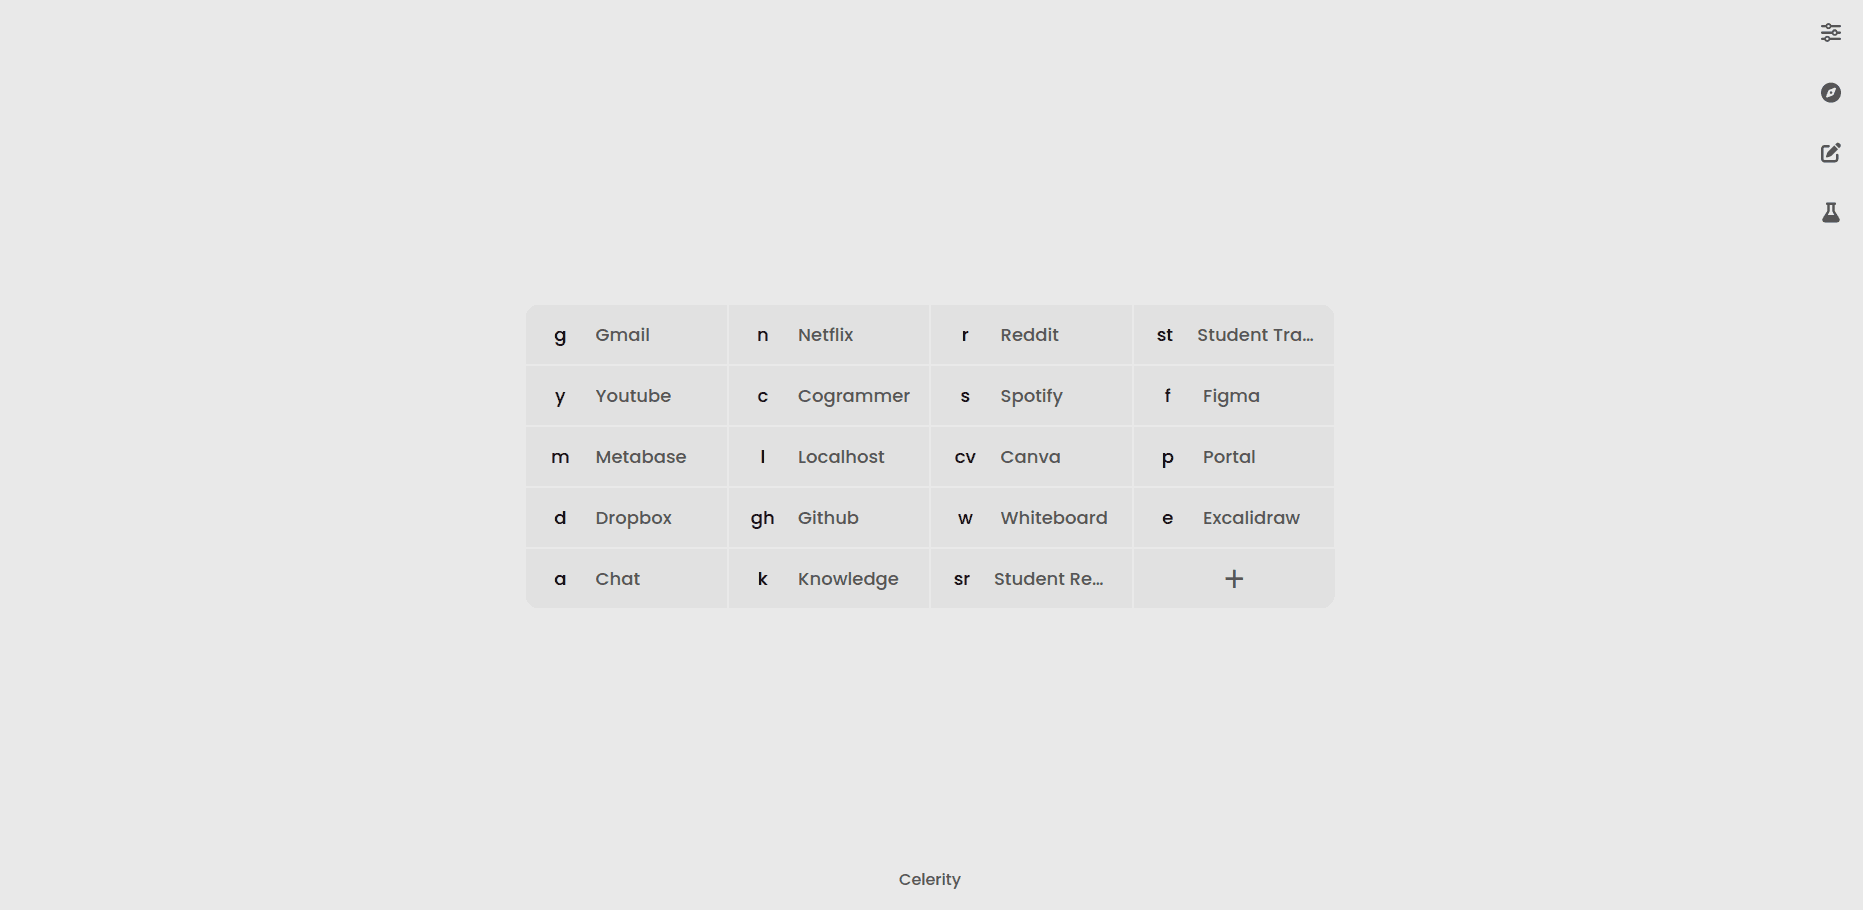The image size is (1863, 910).
Task: Launch the Excalidraw shortcut
Action: pos(1233,518)
